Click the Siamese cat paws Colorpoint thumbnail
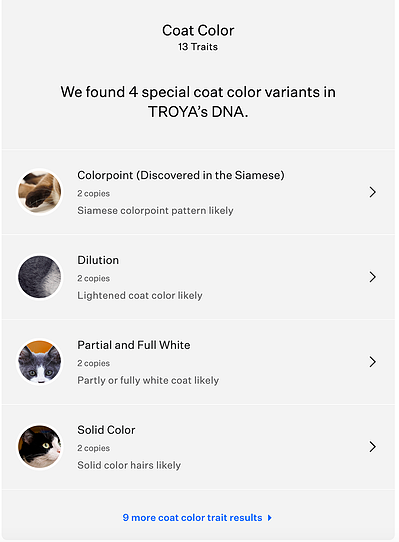Viewport: 399px width, 542px height. [39, 192]
